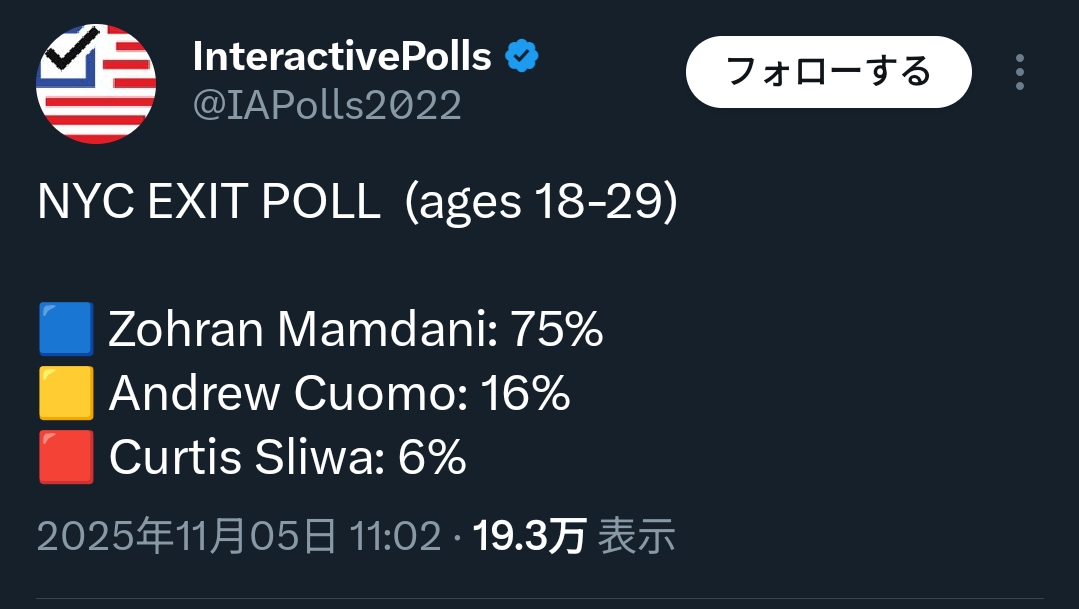
Task: Open the three-dot more options menu
Action: click(1019, 73)
